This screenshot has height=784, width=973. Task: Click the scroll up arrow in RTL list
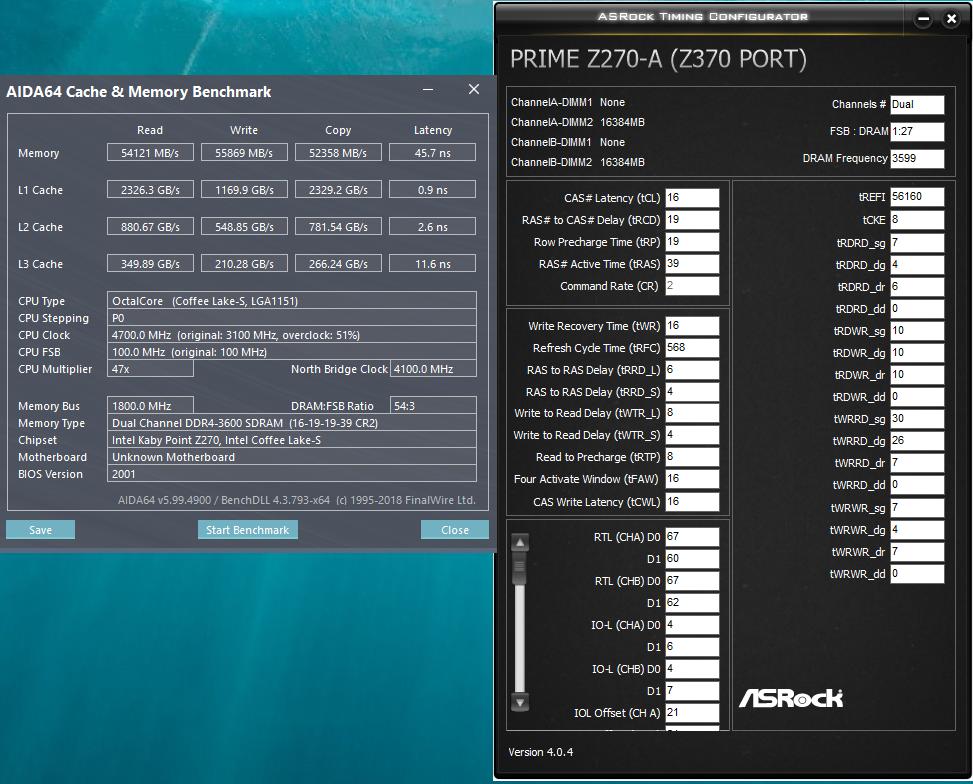pyautogui.click(x=520, y=543)
